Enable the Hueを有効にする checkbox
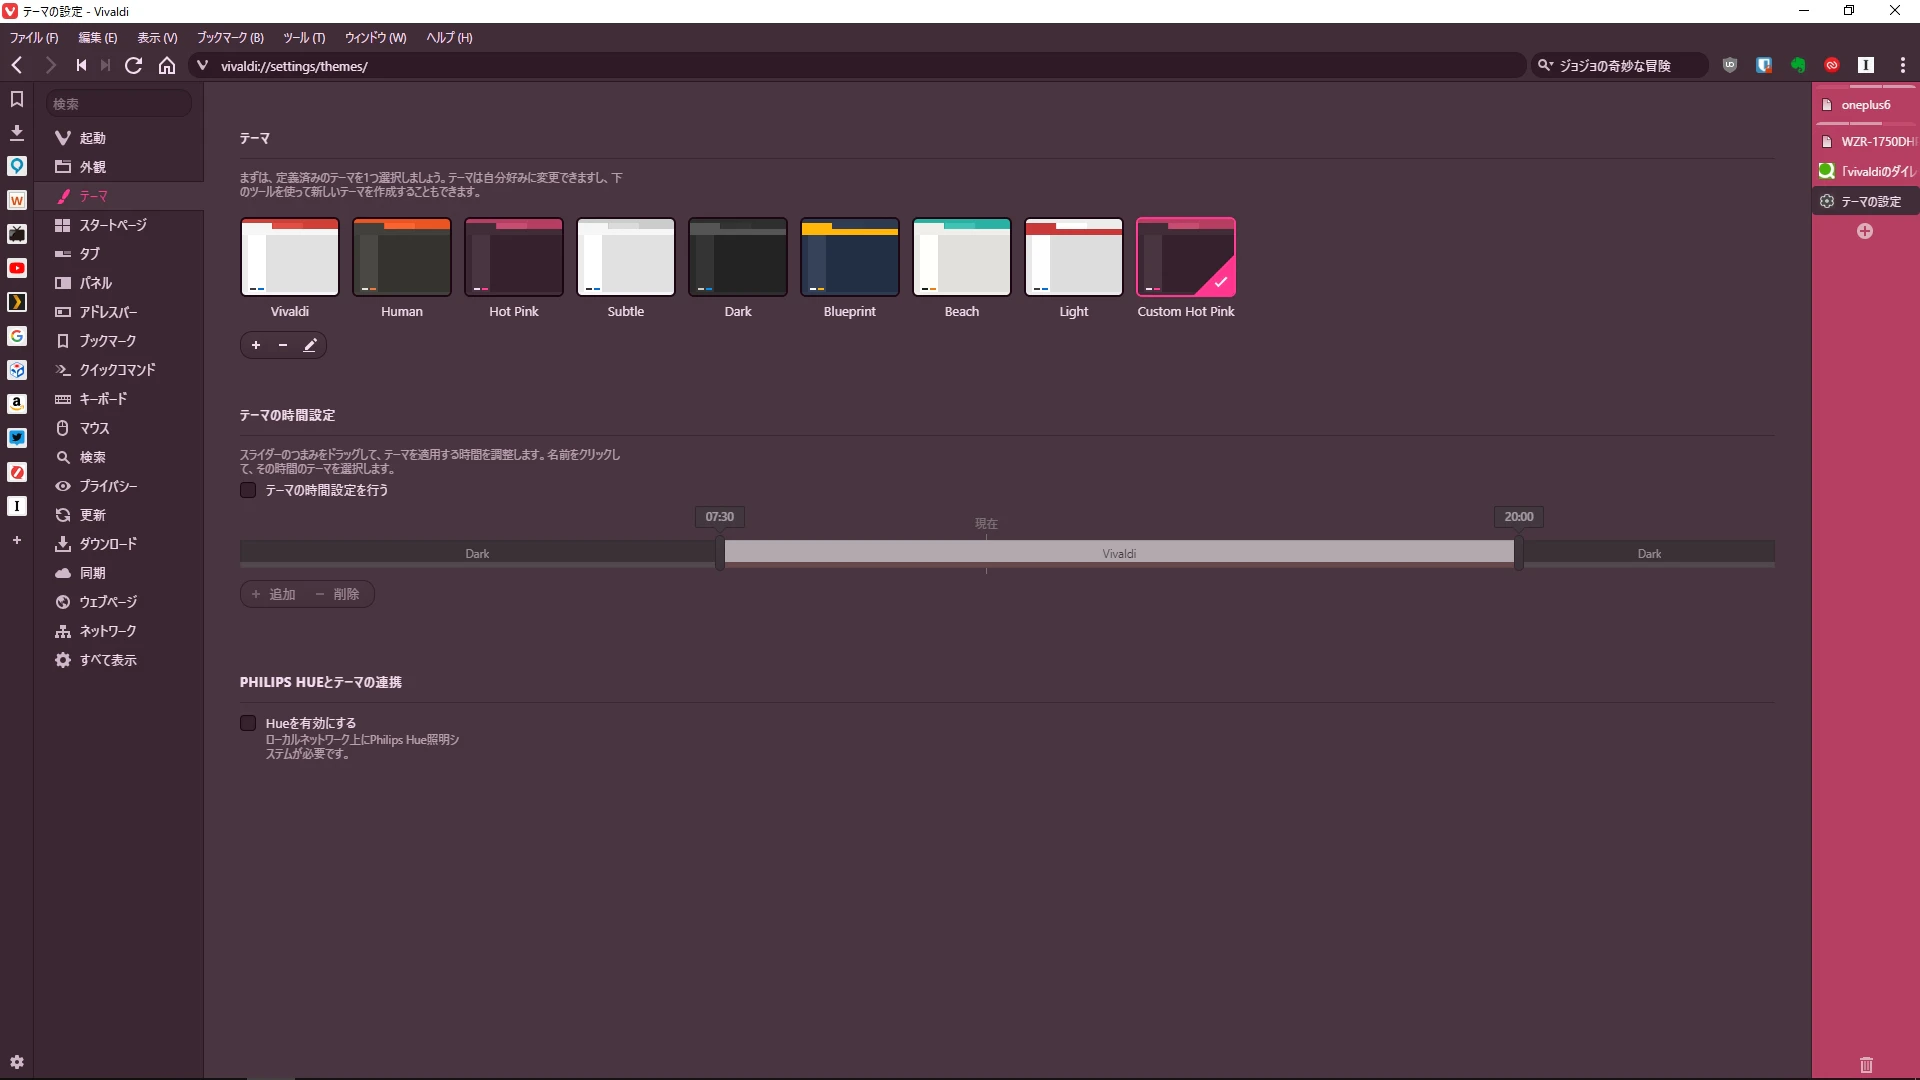This screenshot has height=1080, width=1920. point(248,723)
